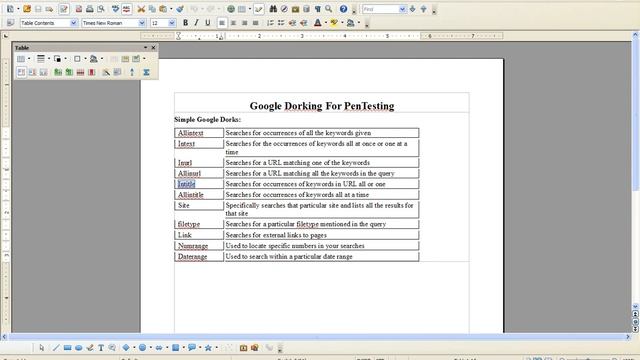Viewport: 640px width, 360px height.
Task: Click the horizontal scrollbar right arrow
Action: [x=628, y=337]
